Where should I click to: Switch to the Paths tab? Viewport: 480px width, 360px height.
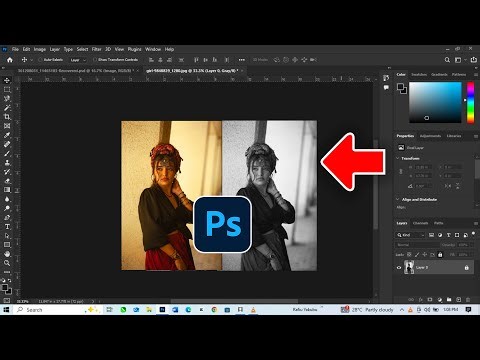click(x=439, y=223)
